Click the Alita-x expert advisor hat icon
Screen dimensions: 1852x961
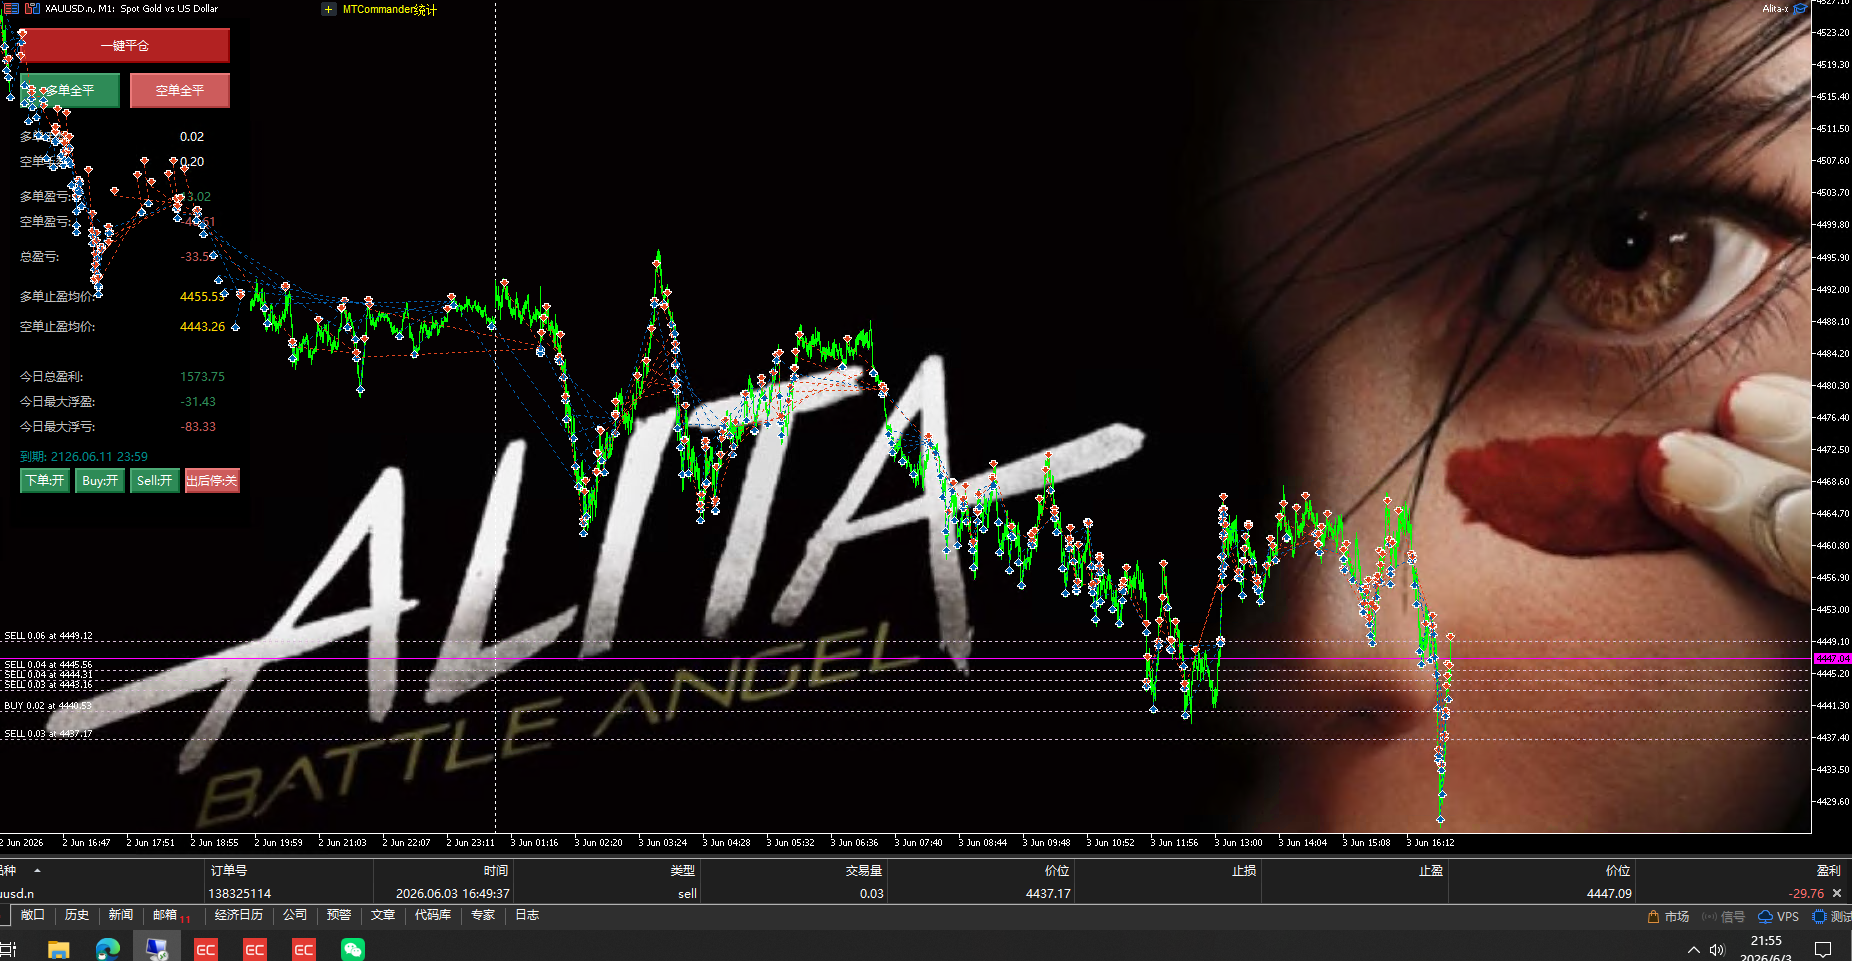coord(1800,8)
